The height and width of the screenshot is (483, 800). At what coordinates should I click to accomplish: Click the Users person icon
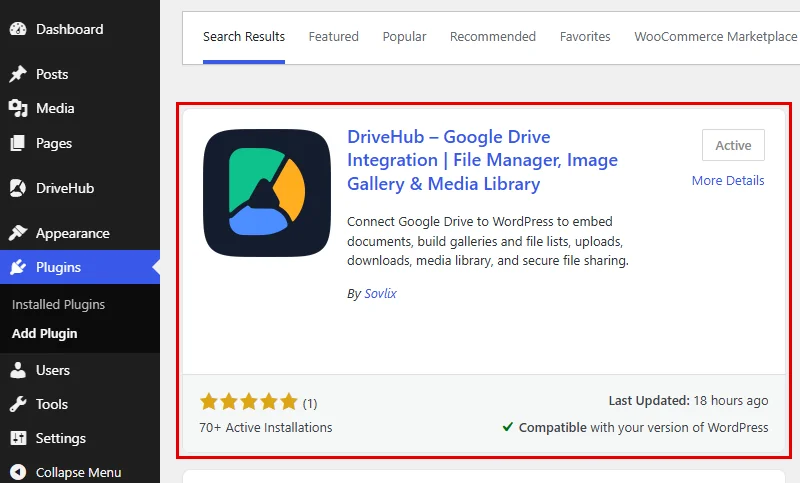pyautogui.click(x=18, y=370)
